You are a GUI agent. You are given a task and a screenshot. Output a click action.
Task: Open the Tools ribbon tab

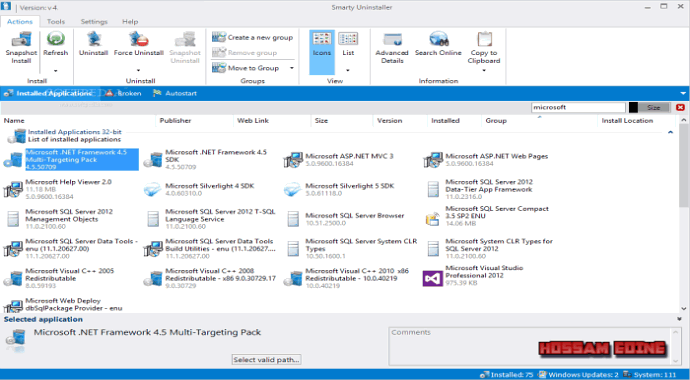(56, 22)
